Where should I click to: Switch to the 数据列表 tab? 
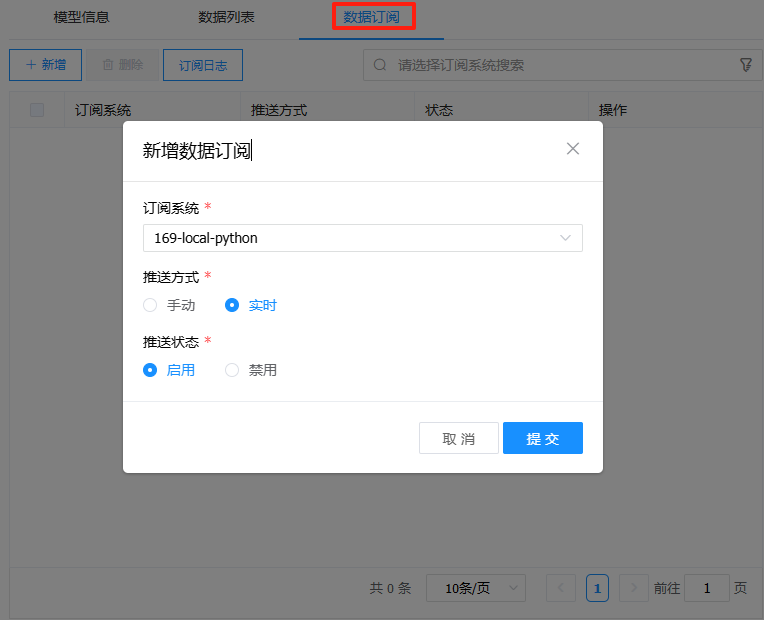(226, 17)
